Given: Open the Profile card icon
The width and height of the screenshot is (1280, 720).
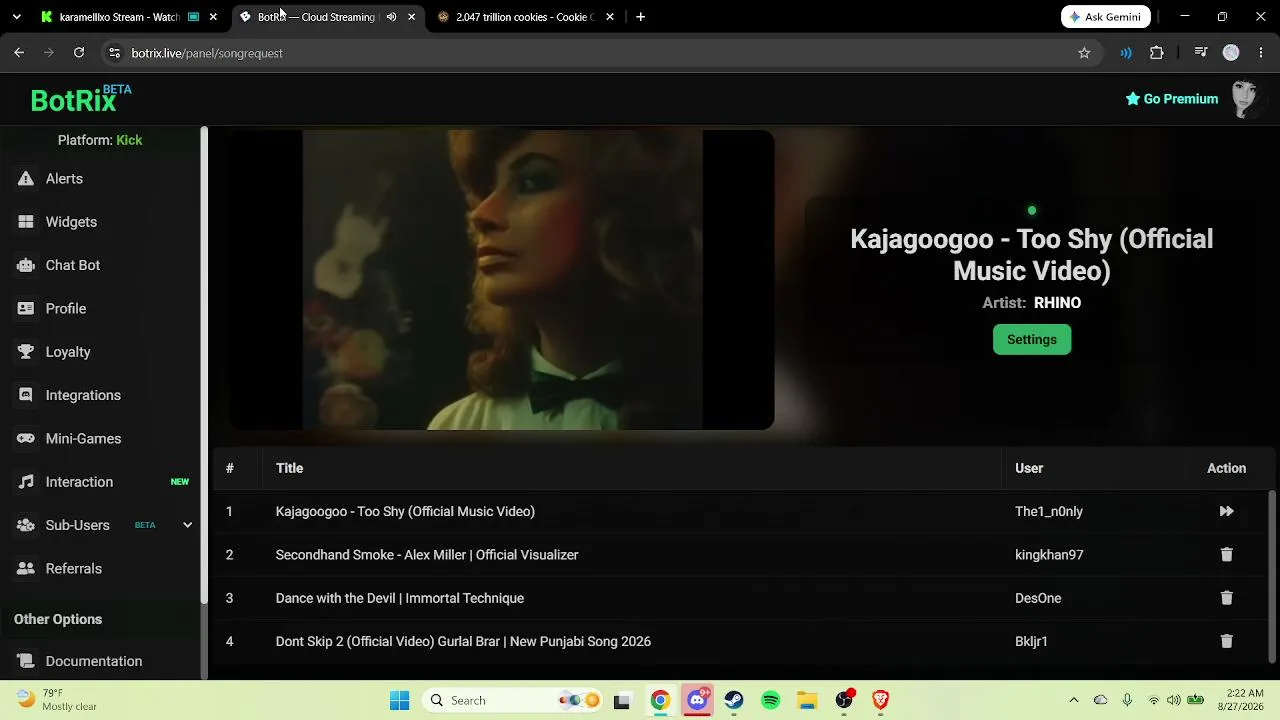Looking at the screenshot, I should pyautogui.click(x=26, y=309).
